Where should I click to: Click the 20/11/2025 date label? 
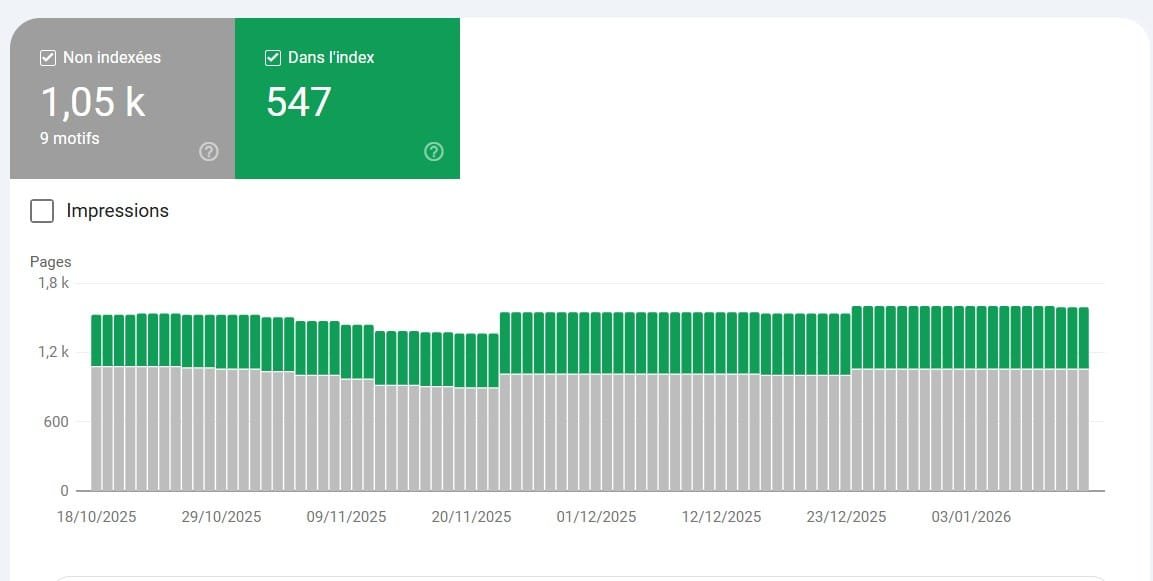(471, 517)
